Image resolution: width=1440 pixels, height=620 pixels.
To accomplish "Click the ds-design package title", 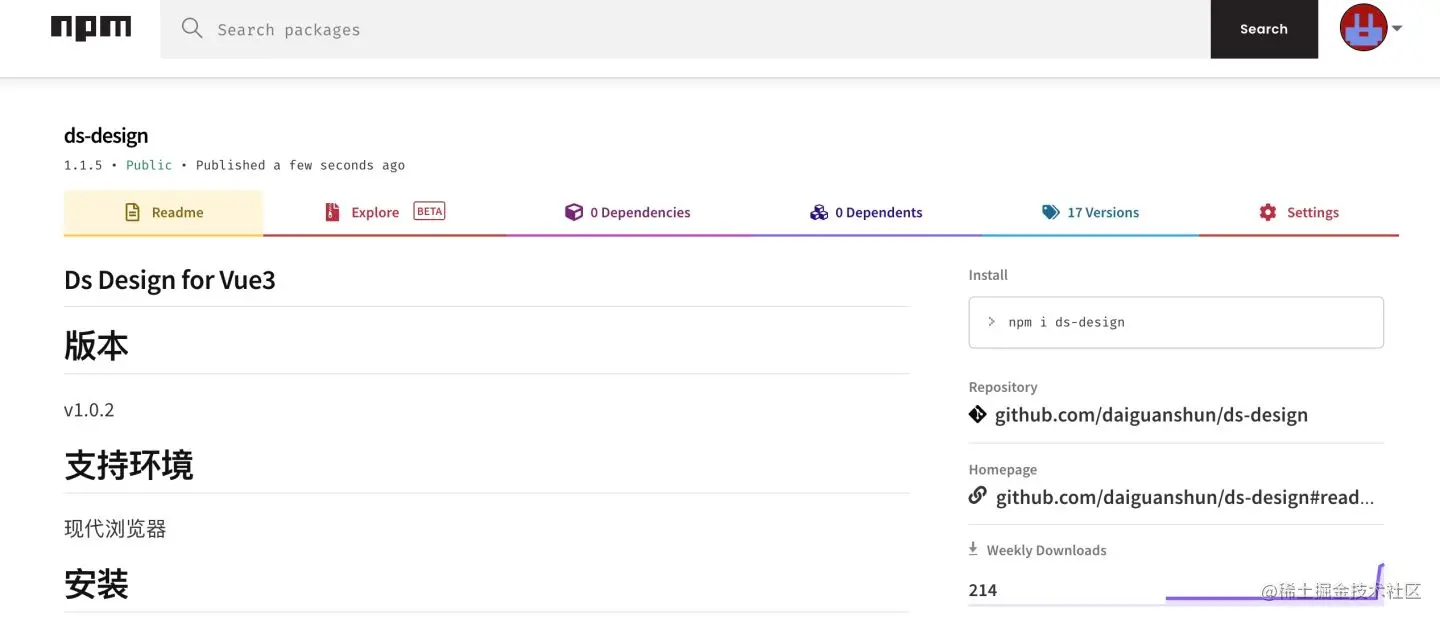I will point(106,135).
